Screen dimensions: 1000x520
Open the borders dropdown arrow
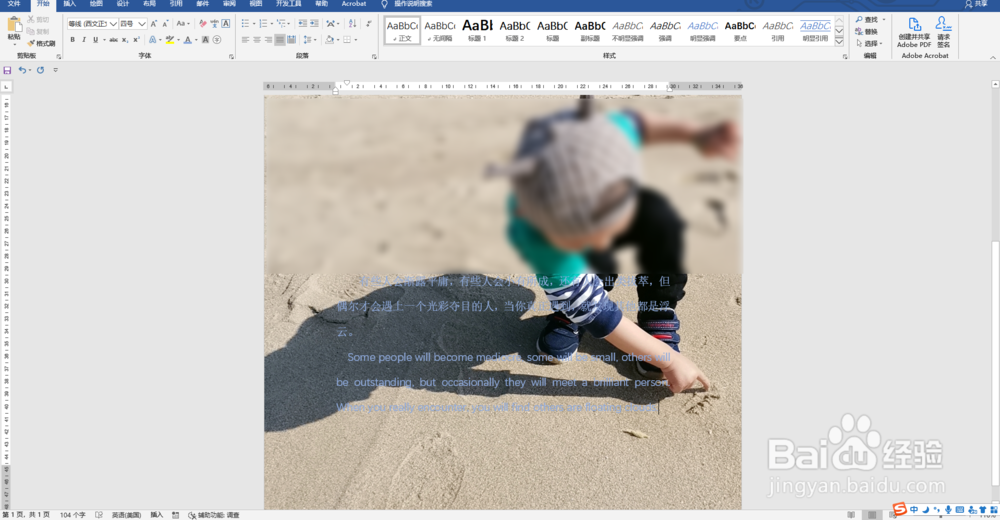click(355, 40)
